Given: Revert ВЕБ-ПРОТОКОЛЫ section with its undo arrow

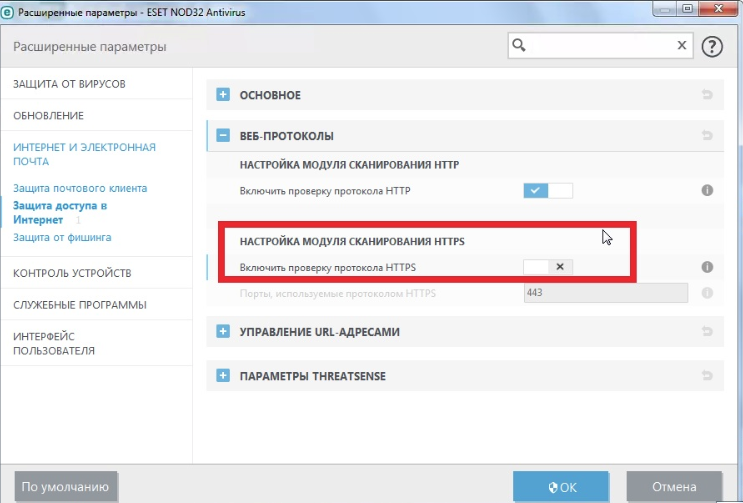Looking at the screenshot, I should tap(707, 135).
